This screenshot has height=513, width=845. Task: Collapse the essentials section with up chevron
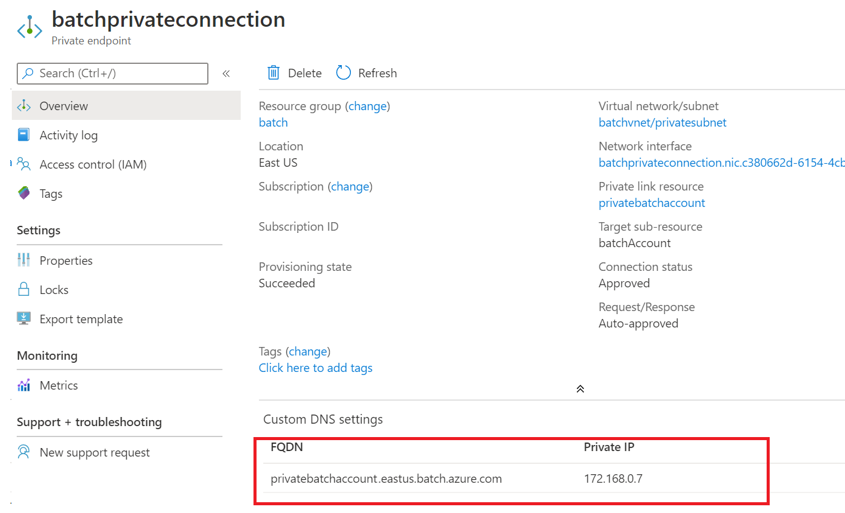coord(580,389)
